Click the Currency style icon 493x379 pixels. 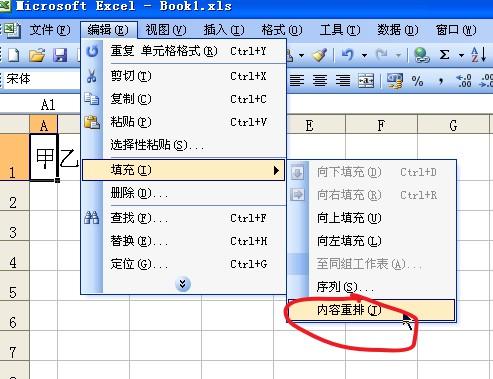coord(395,81)
